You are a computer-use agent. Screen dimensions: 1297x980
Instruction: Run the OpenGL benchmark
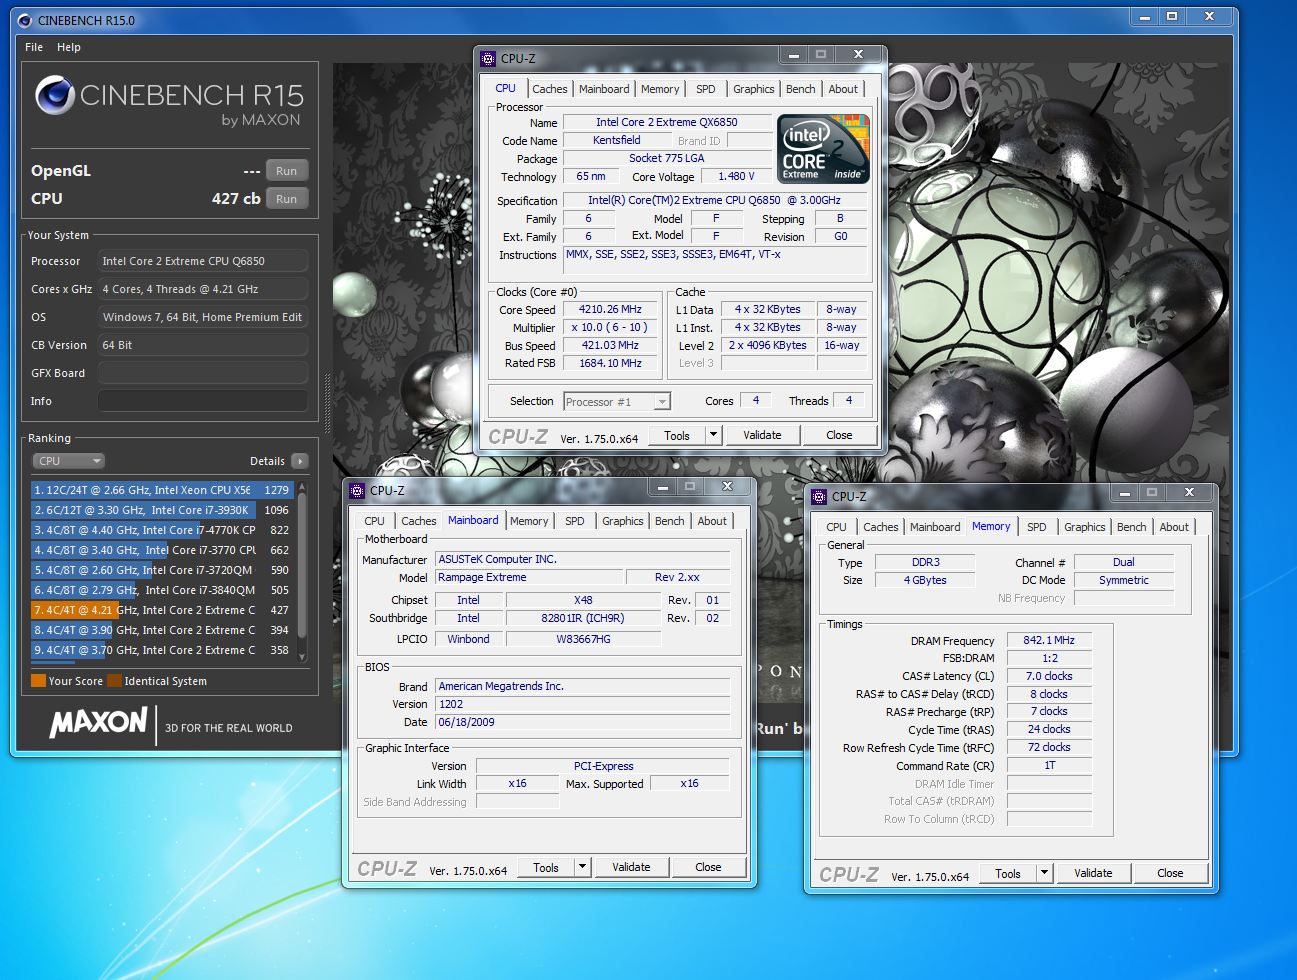287,171
